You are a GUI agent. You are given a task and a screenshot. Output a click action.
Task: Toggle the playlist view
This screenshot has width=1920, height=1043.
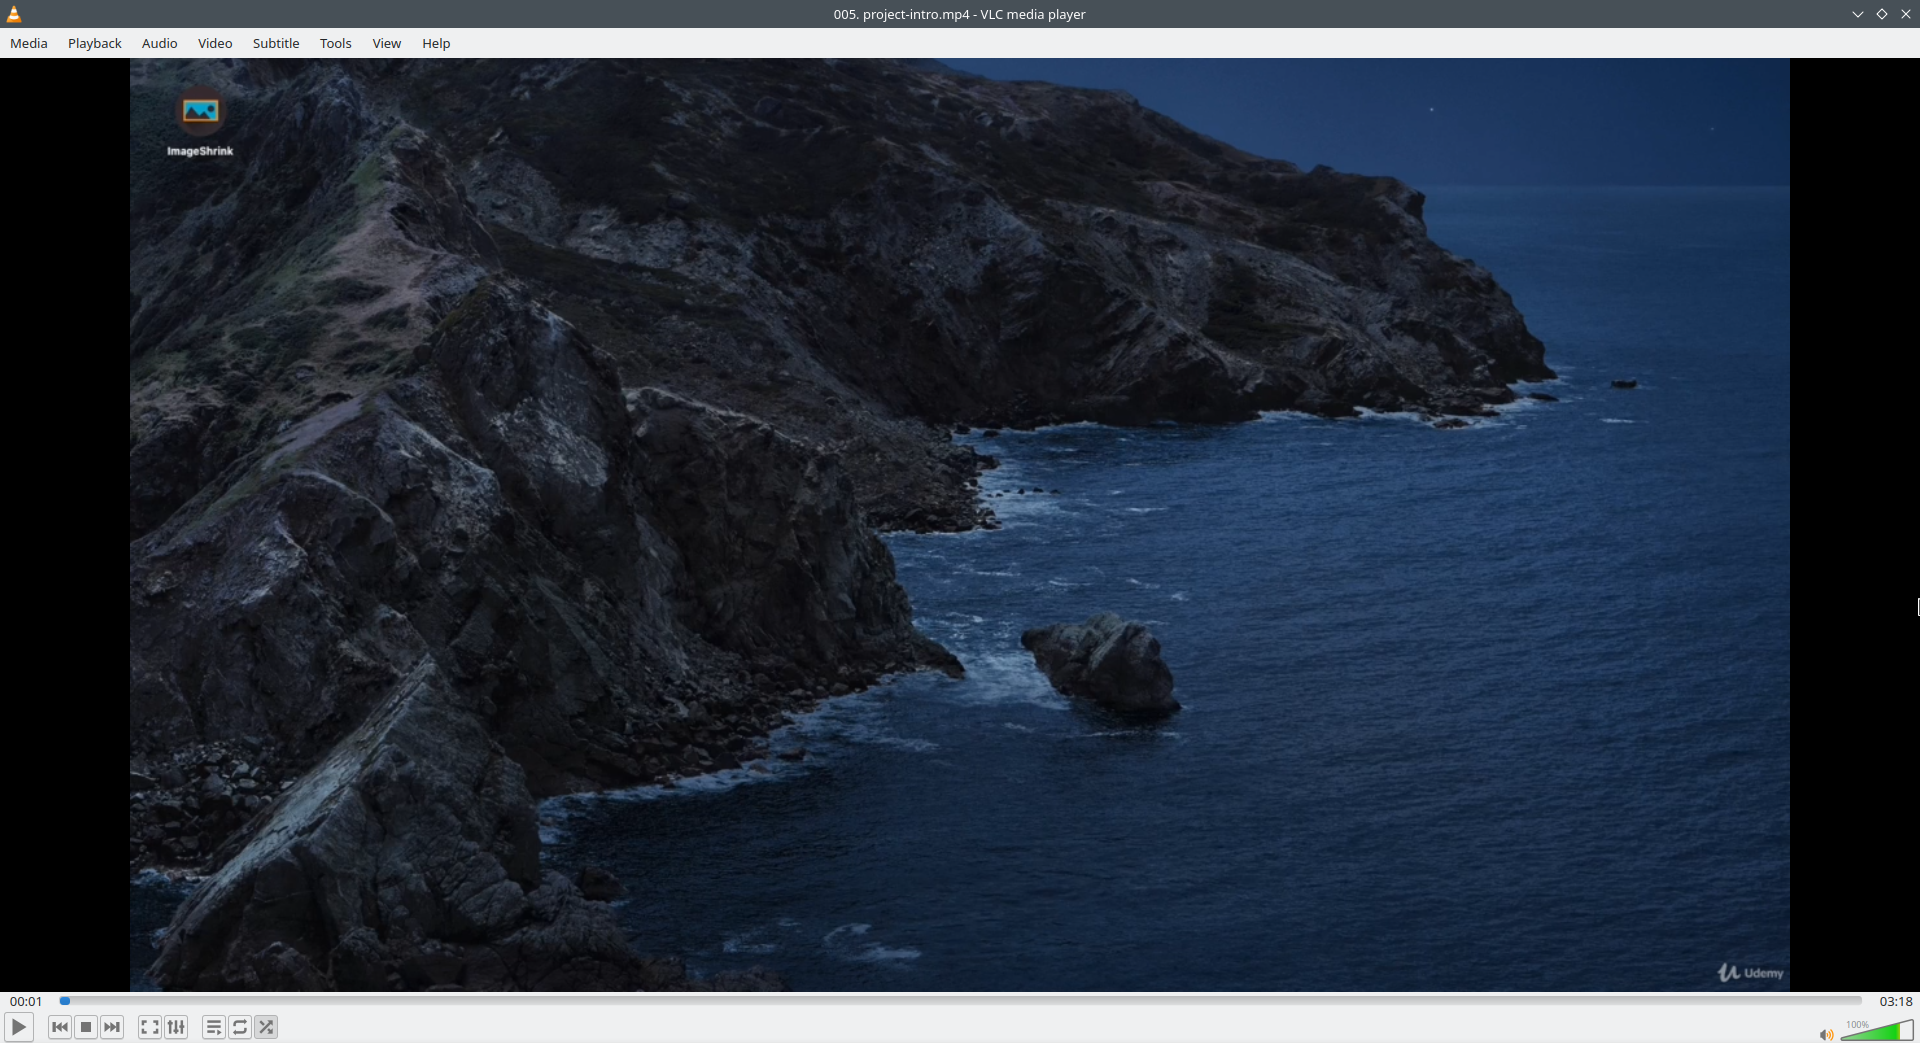tap(214, 1027)
